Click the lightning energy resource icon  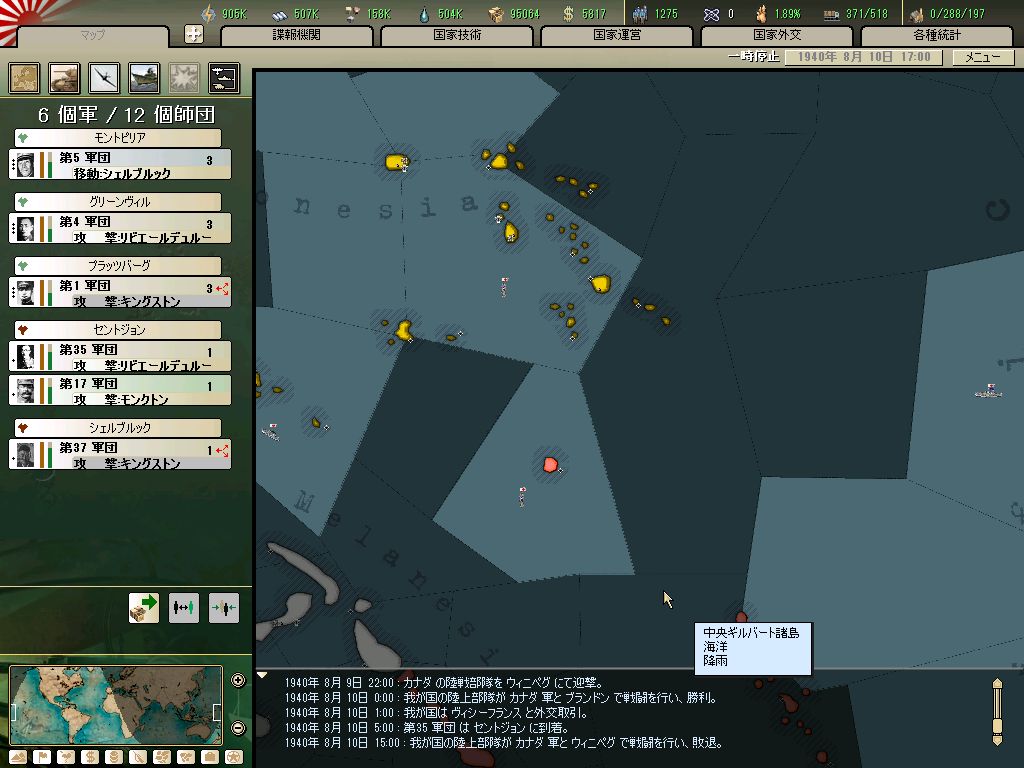pos(208,13)
